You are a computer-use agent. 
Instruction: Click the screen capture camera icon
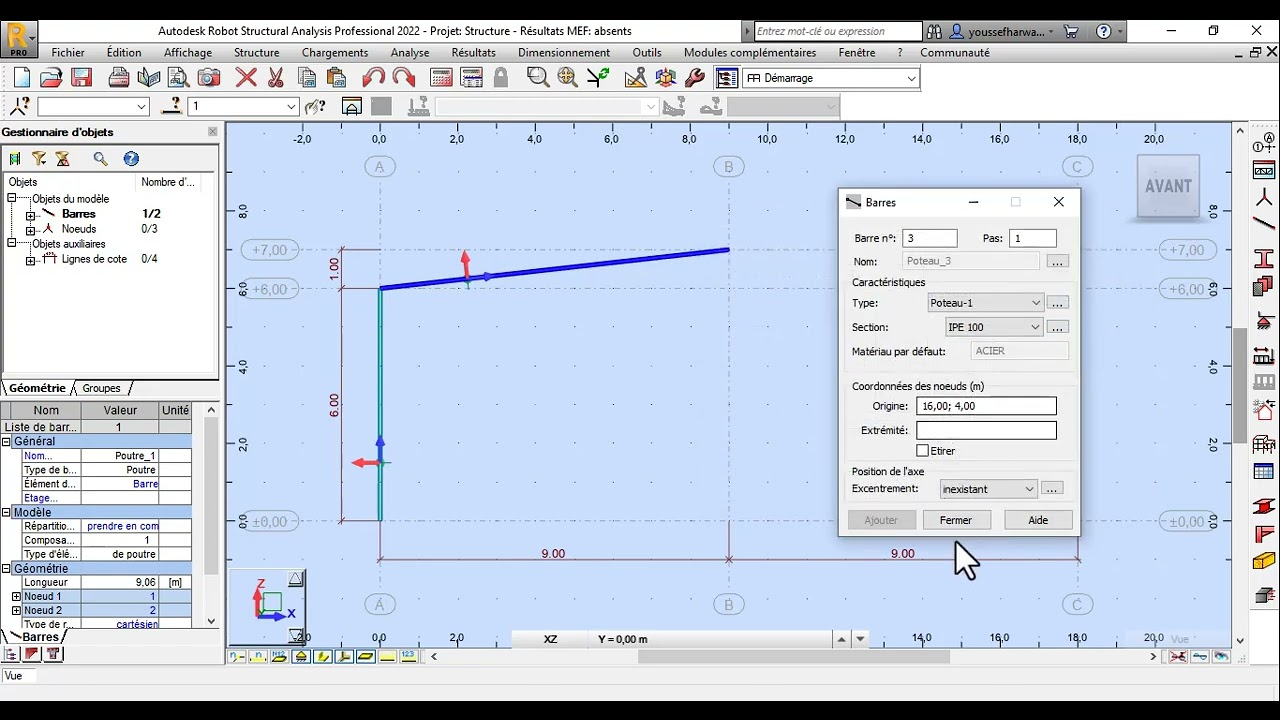pyautogui.click(x=208, y=78)
